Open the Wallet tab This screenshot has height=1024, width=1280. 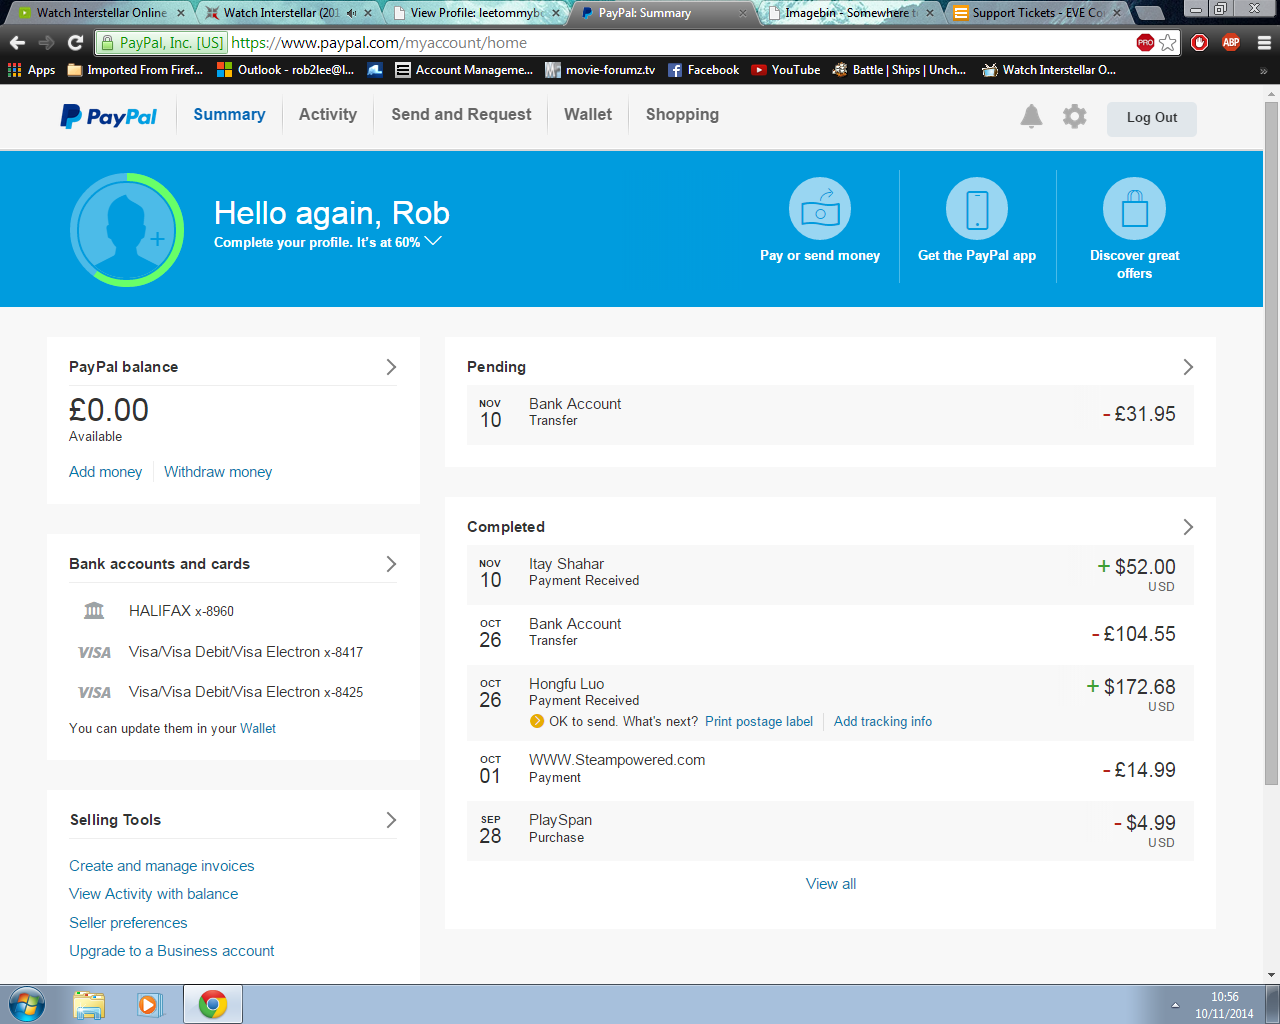click(x=588, y=114)
